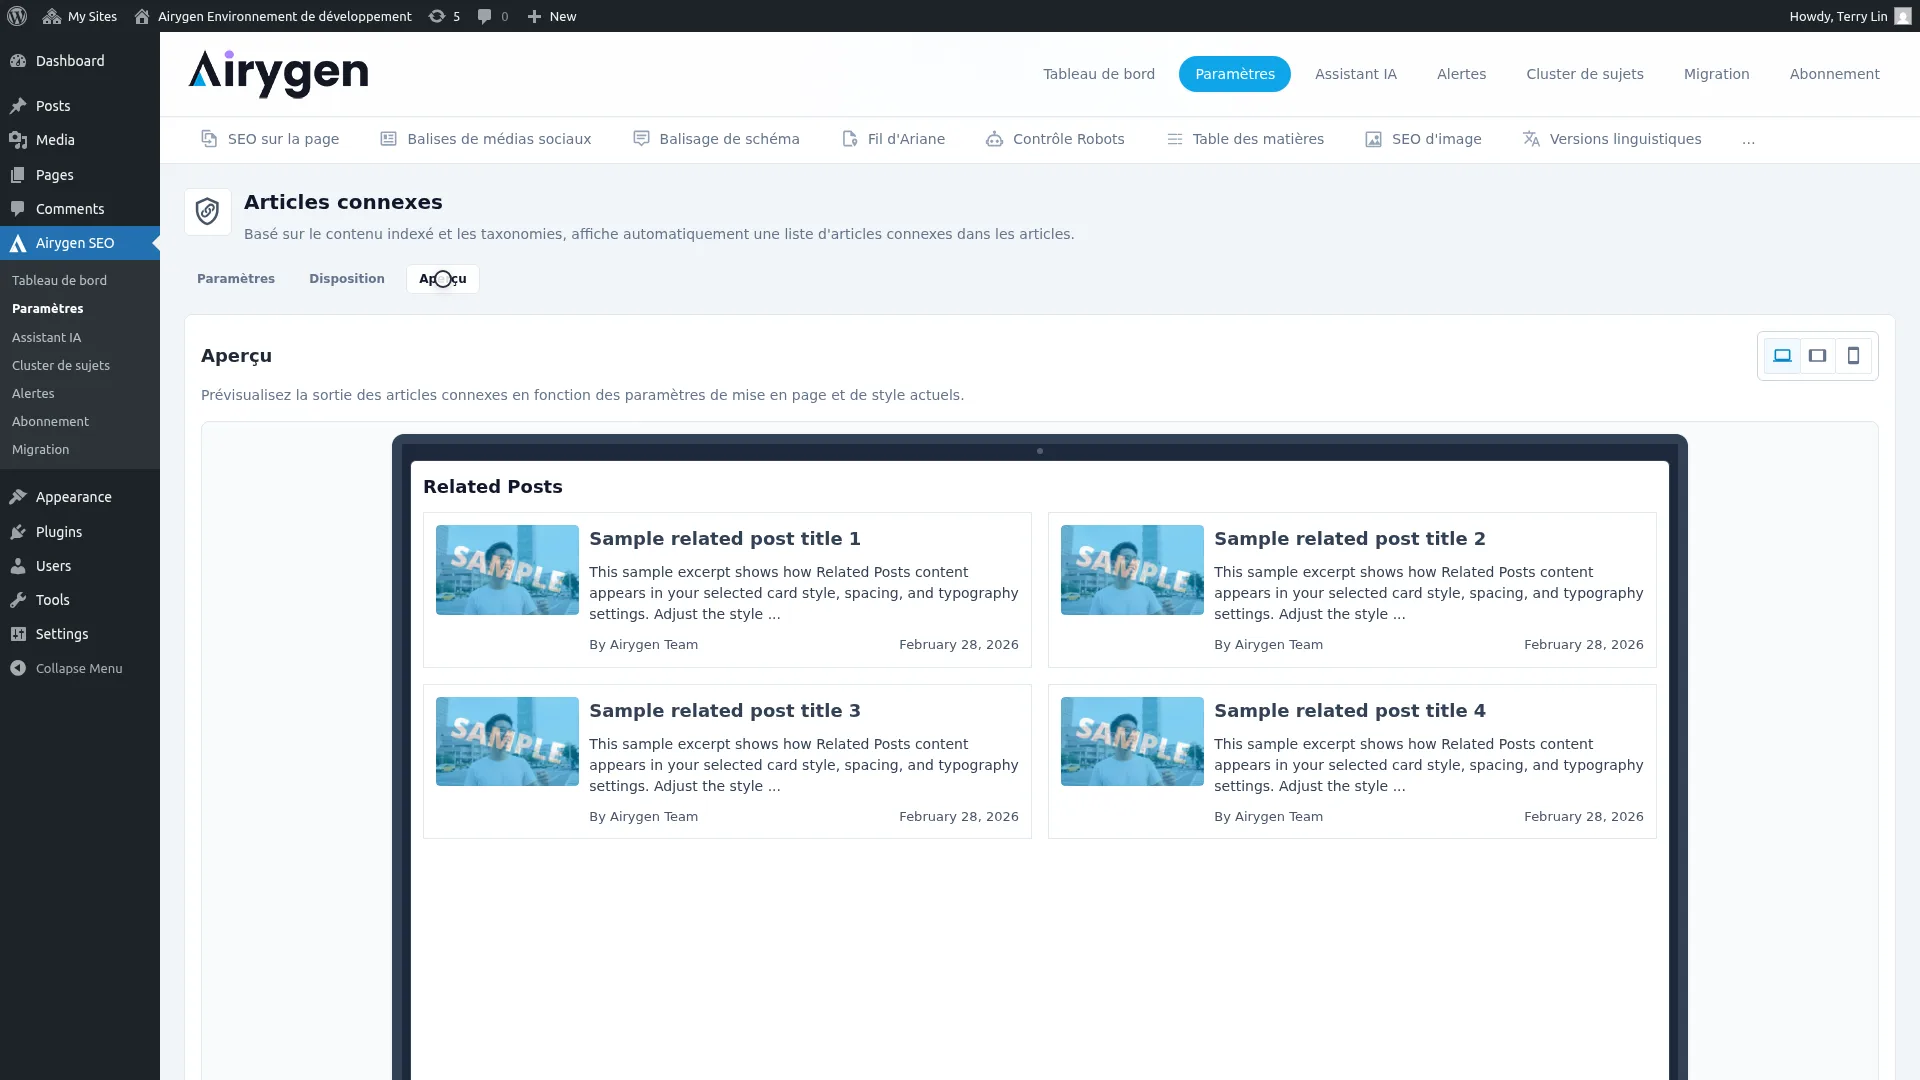Visit Airygen Environnement de développement site link
Viewport: 1920px width, 1080px height.
coord(273,16)
